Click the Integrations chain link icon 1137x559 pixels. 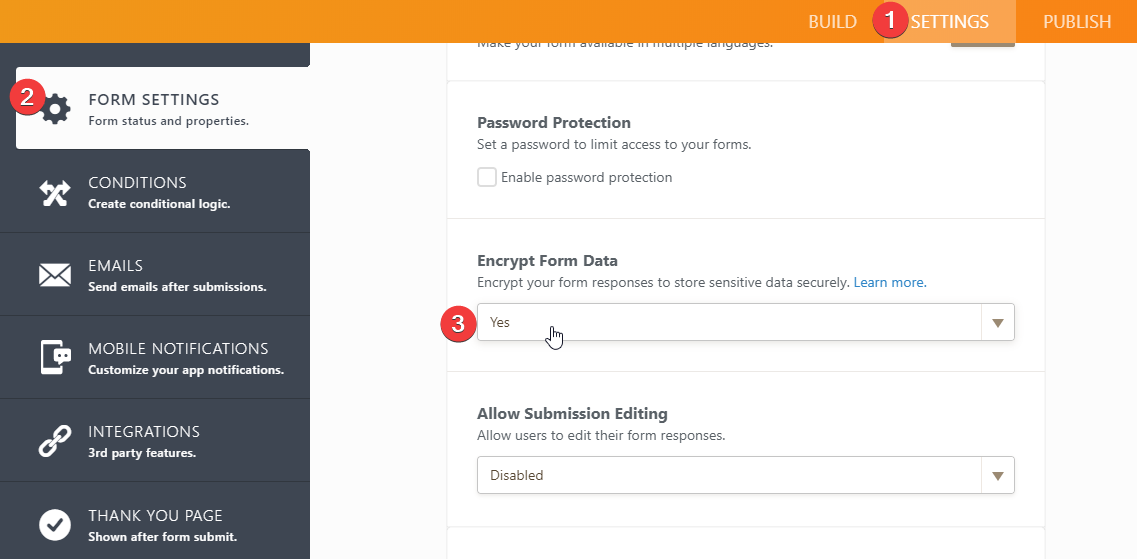[x=54, y=441]
